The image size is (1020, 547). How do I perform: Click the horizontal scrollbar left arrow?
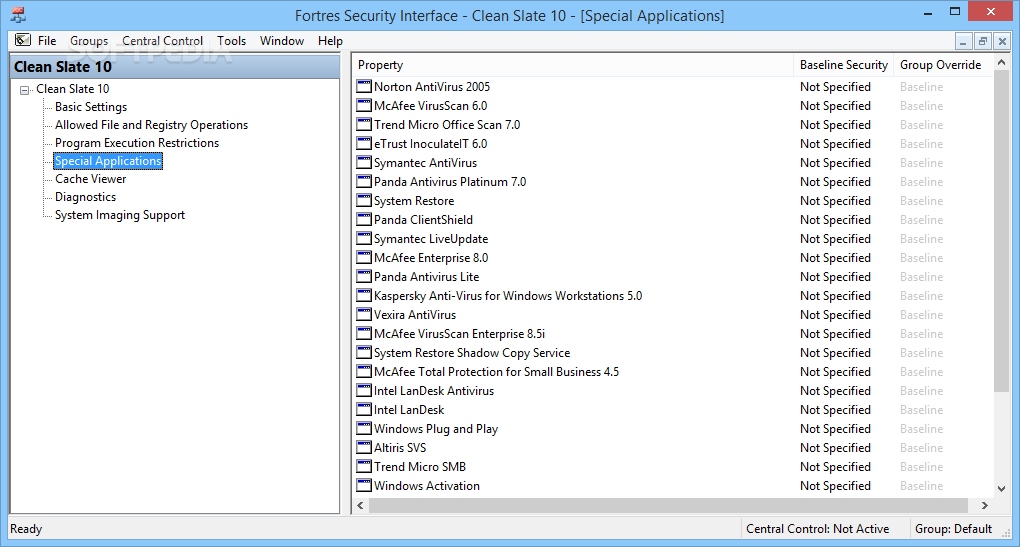[361, 505]
